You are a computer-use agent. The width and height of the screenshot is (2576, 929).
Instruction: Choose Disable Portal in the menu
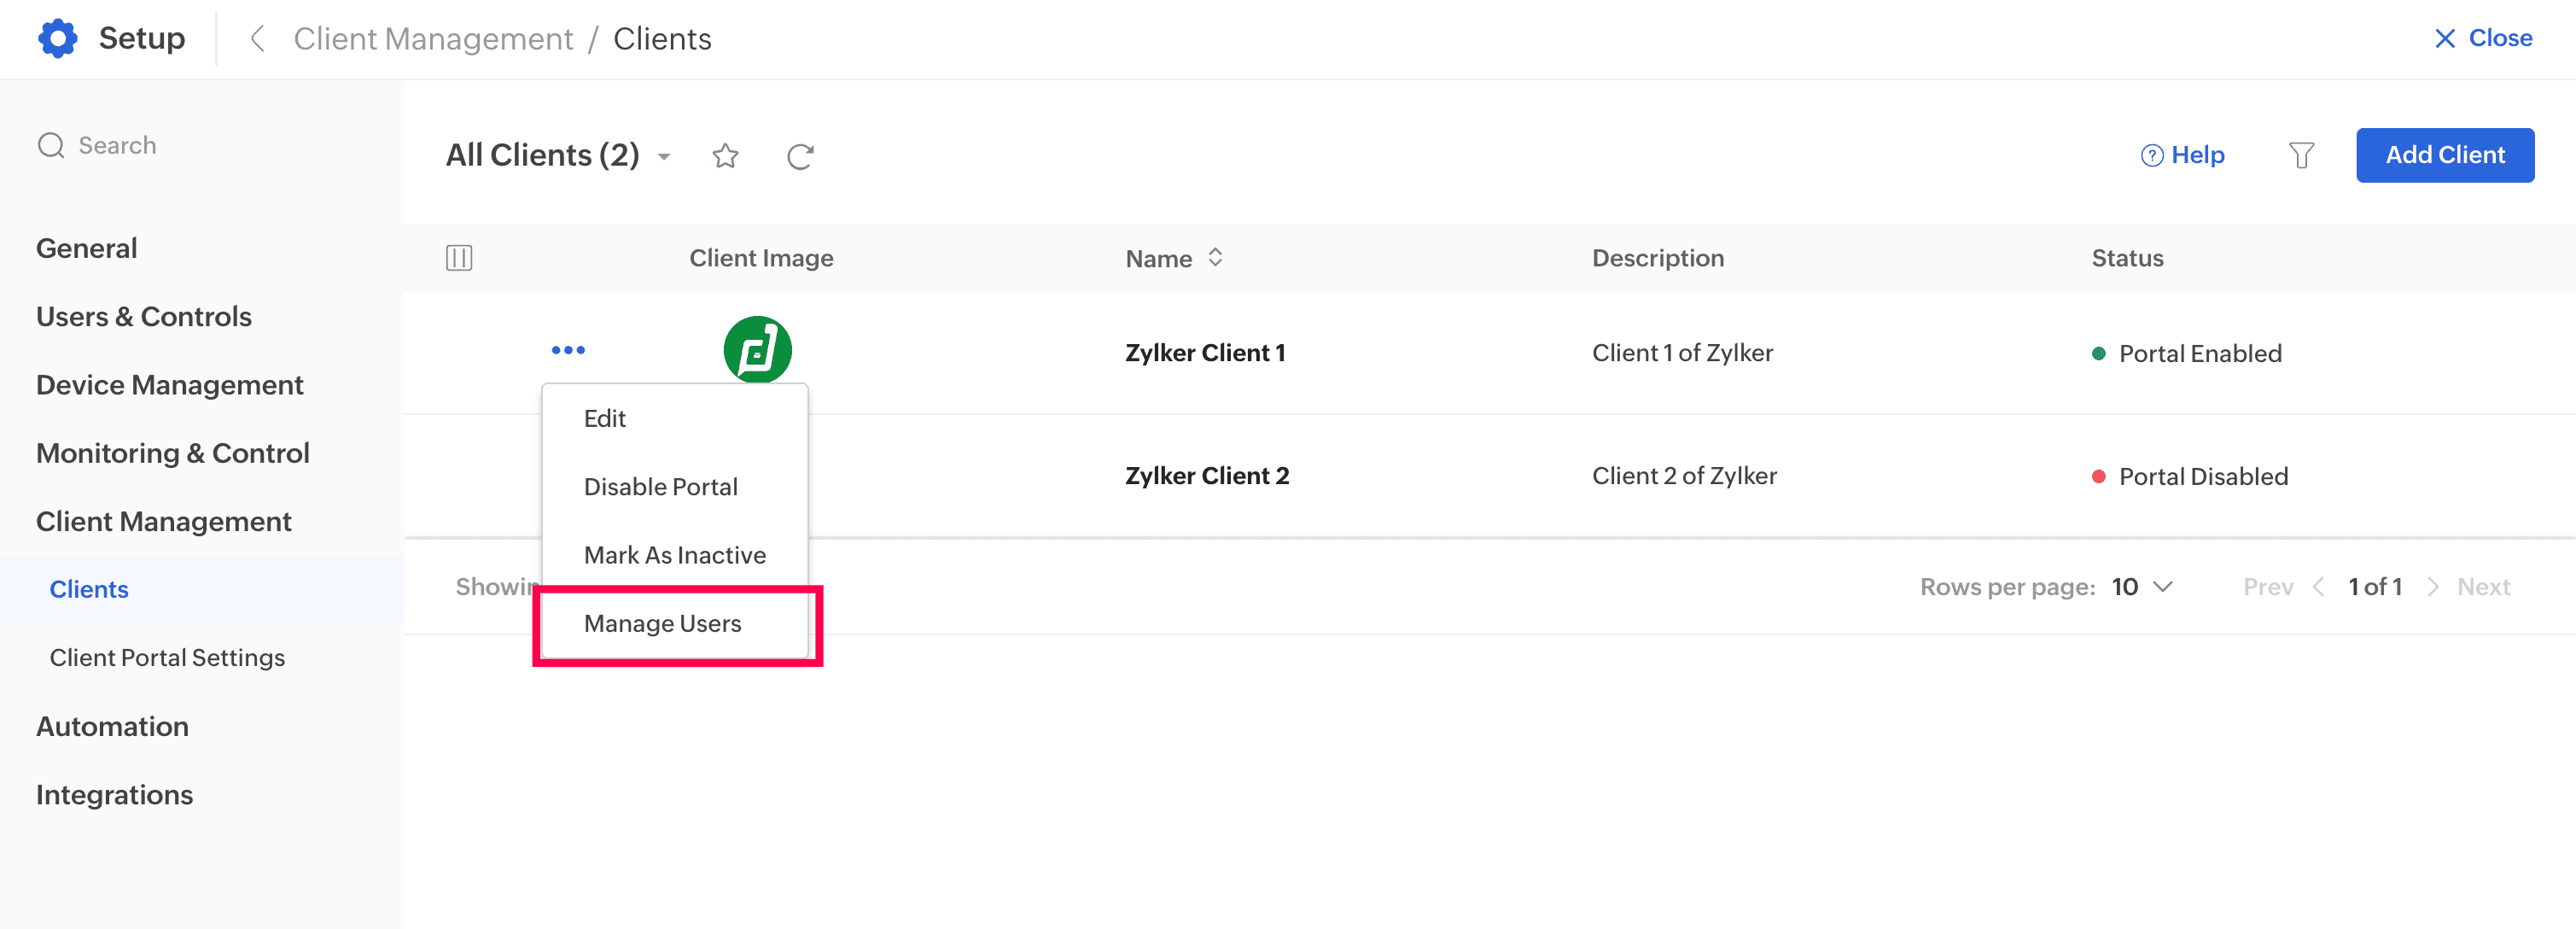pyautogui.click(x=660, y=487)
